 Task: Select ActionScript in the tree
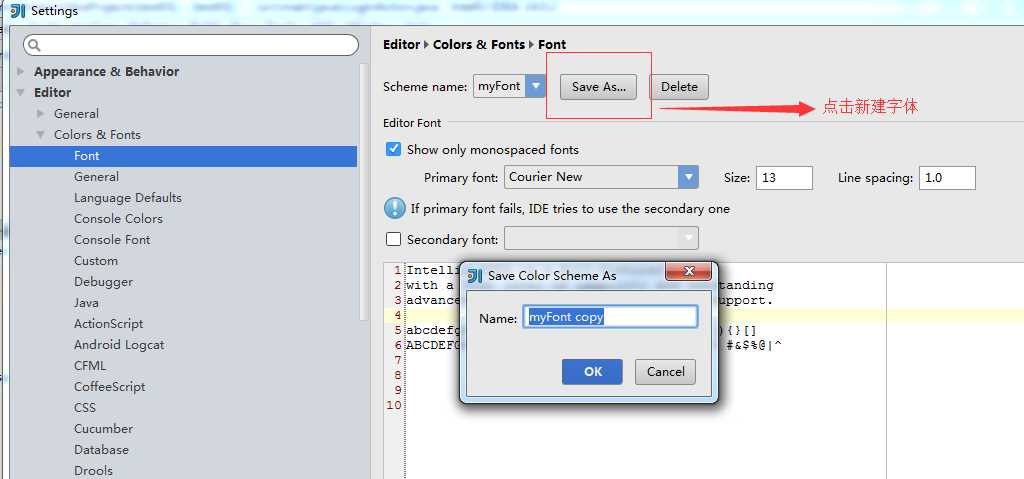coord(108,323)
